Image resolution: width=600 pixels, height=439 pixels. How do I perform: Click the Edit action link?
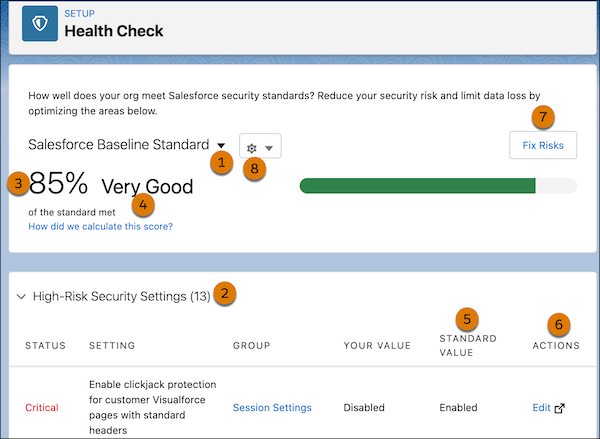(541, 408)
